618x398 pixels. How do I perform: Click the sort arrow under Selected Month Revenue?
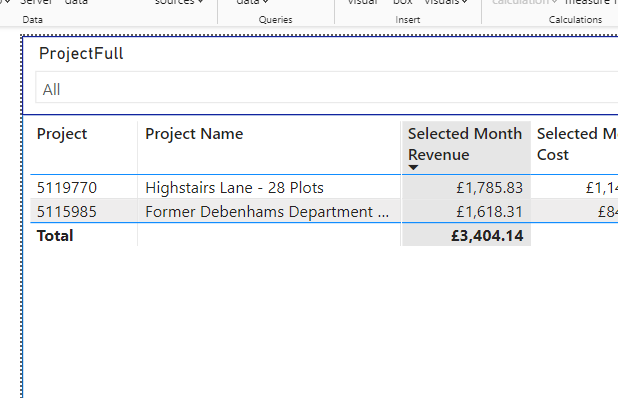413,167
